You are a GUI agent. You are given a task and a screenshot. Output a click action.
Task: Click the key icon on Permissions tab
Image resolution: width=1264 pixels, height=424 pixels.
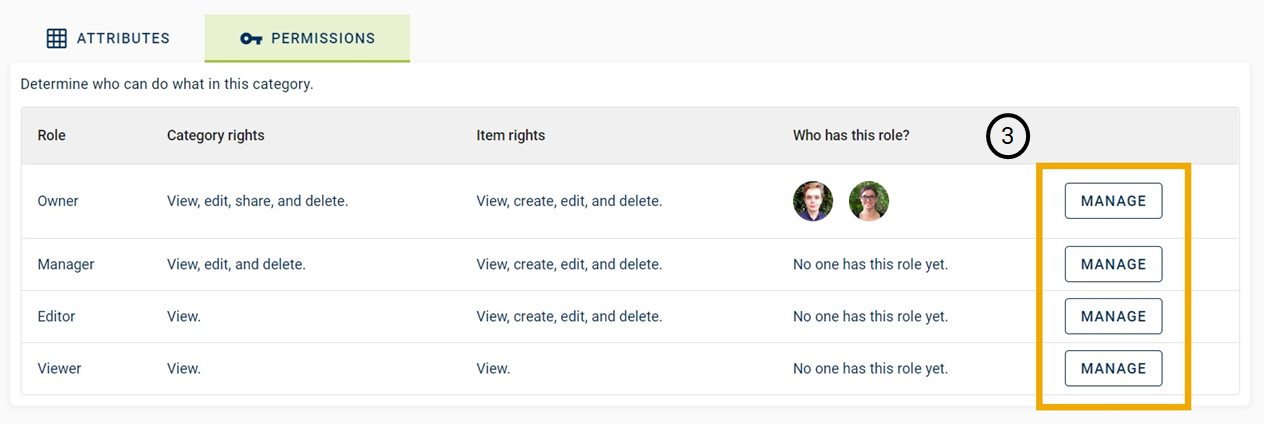[251, 39]
